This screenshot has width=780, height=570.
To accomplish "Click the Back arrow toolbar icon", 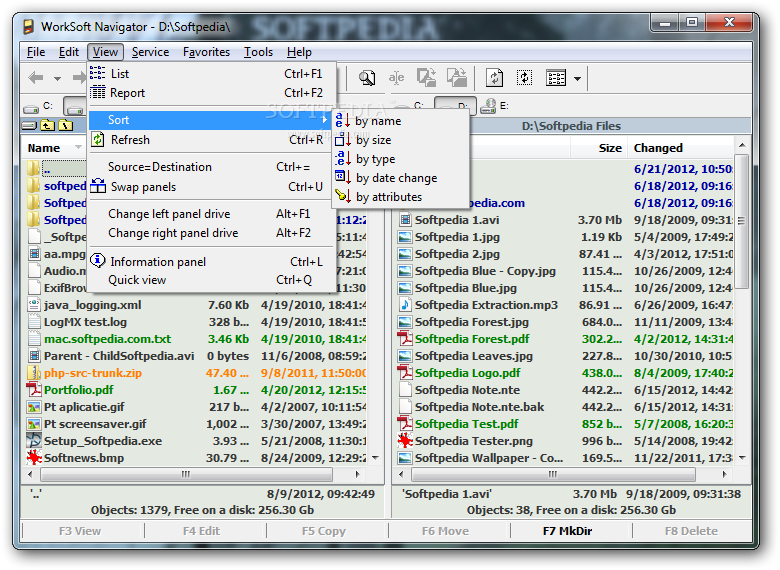I will (36, 78).
